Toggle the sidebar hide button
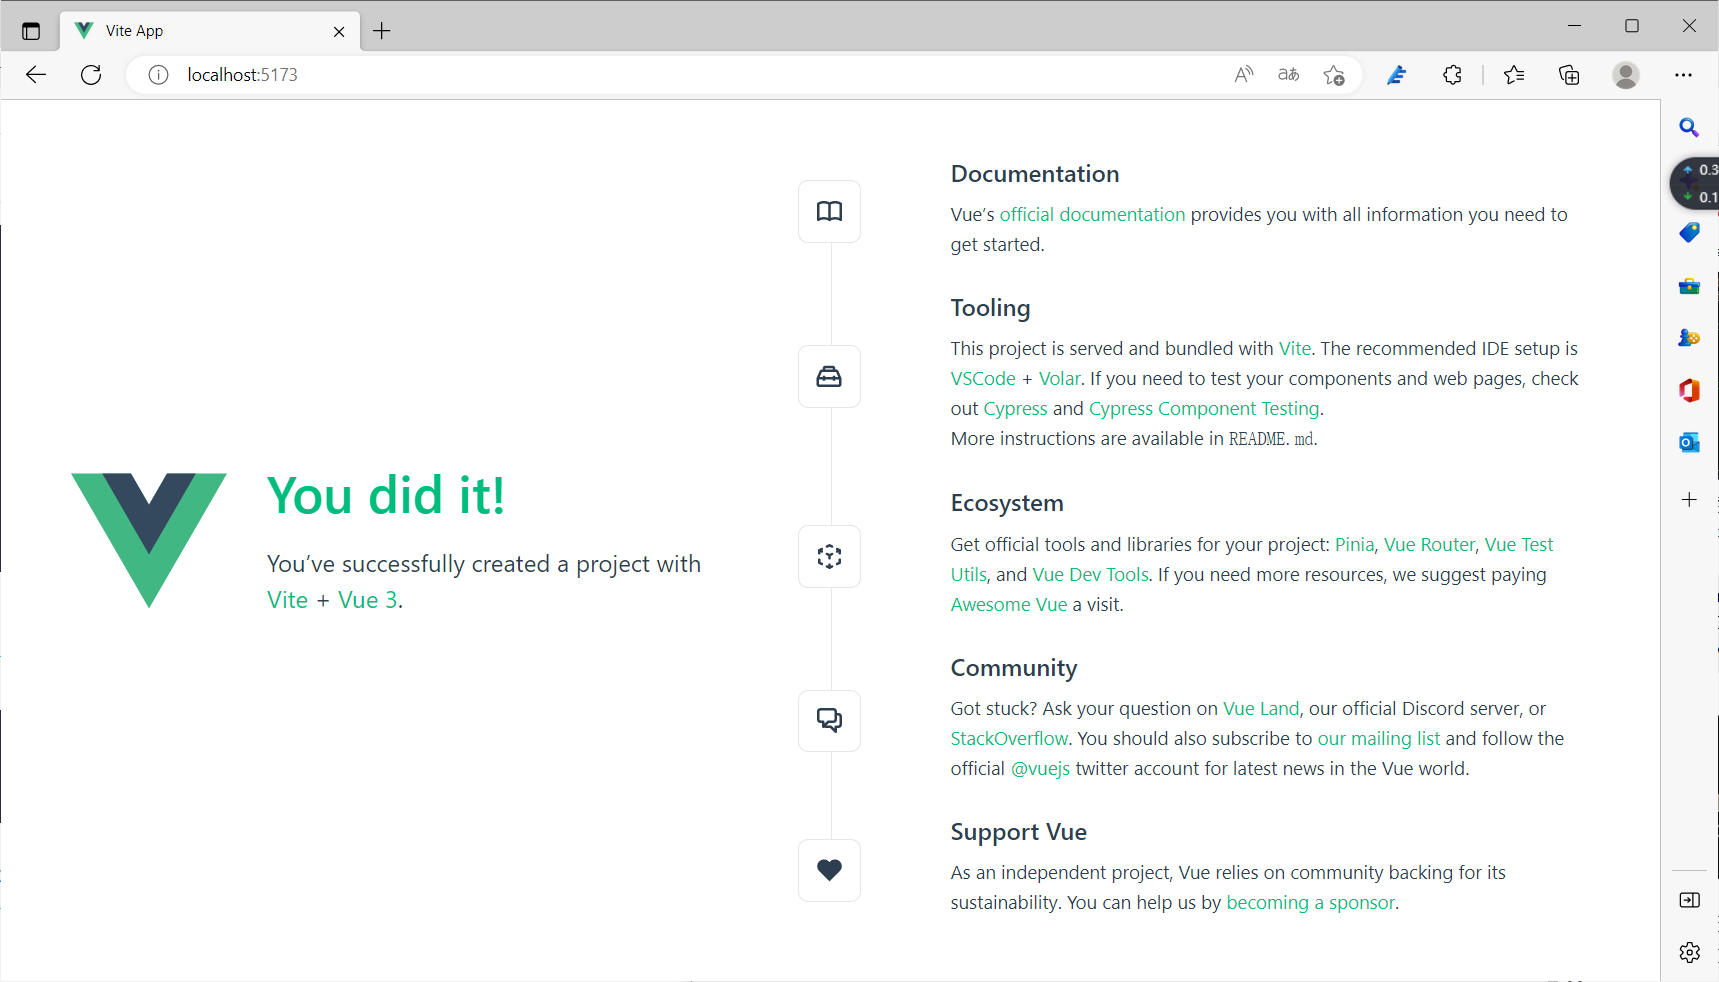 click(x=1689, y=900)
